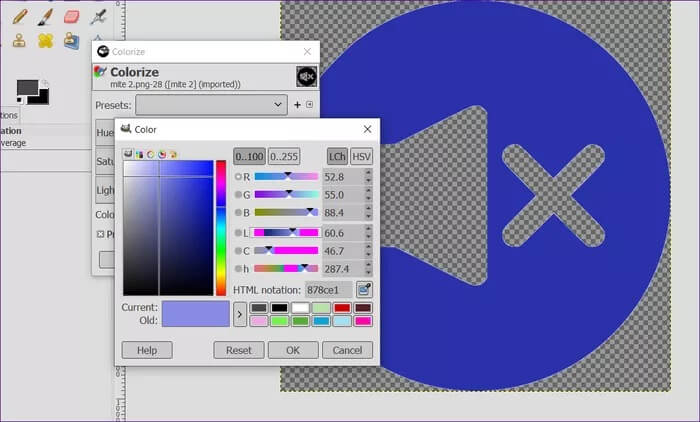The width and height of the screenshot is (700, 422).
Task: Pick the white history color swatch
Action: click(300, 308)
